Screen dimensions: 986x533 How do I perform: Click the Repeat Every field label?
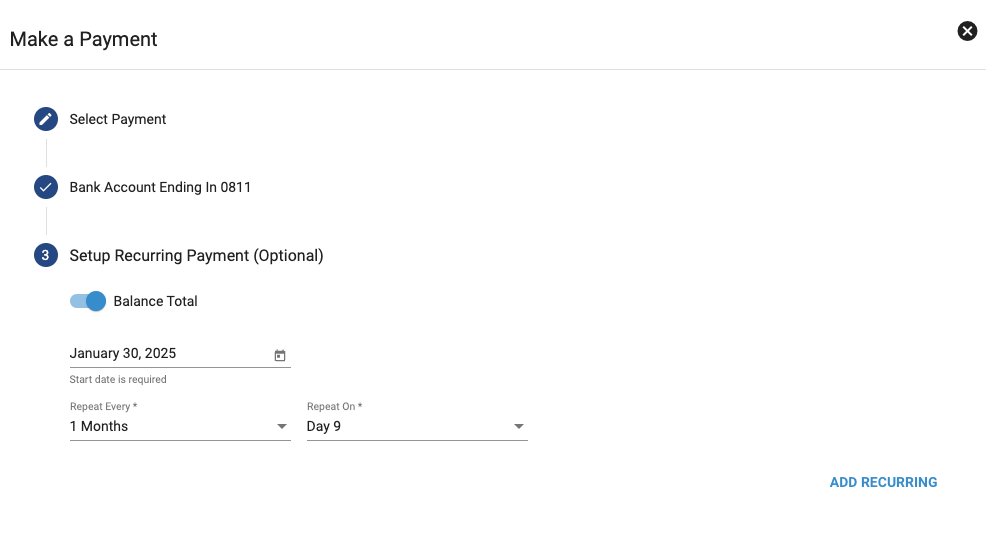tap(103, 407)
